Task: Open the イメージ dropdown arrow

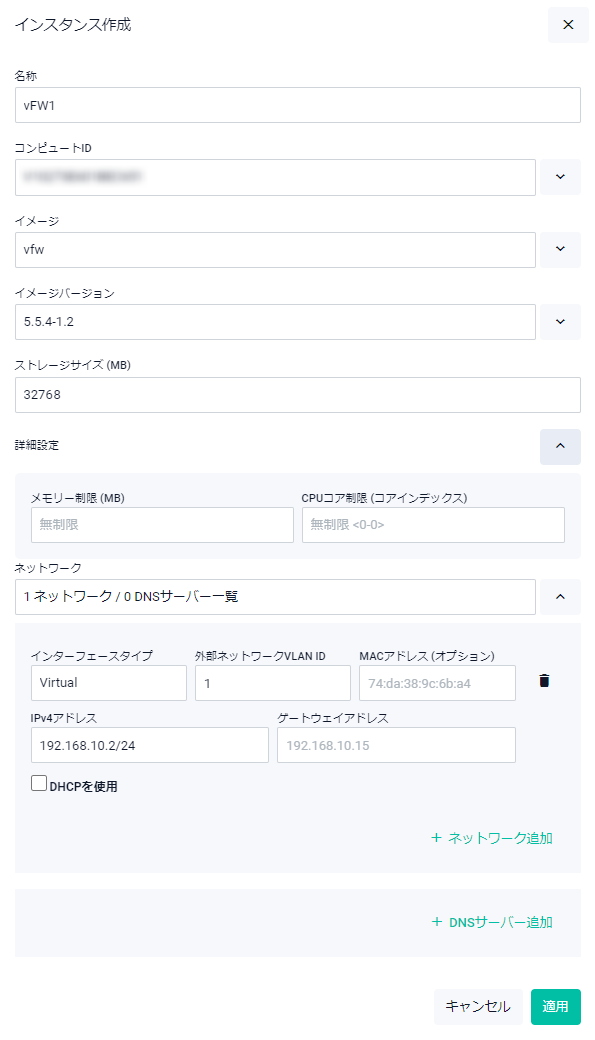Action: (560, 249)
